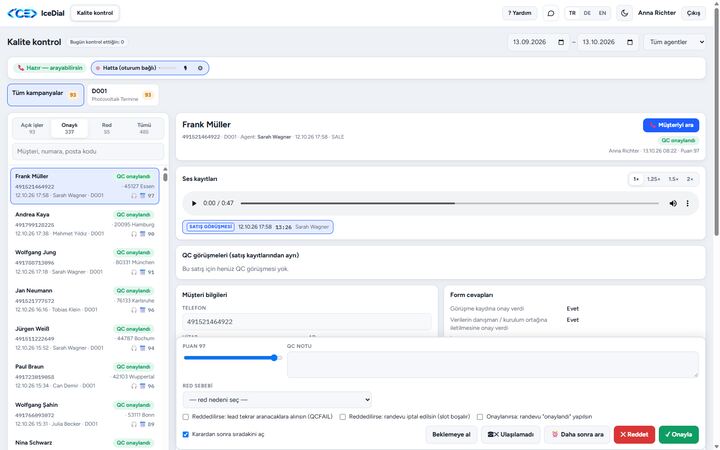Click headphone icon in Frank Müller row
Viewport: 720px width, 450px height.
click(134, 196)
